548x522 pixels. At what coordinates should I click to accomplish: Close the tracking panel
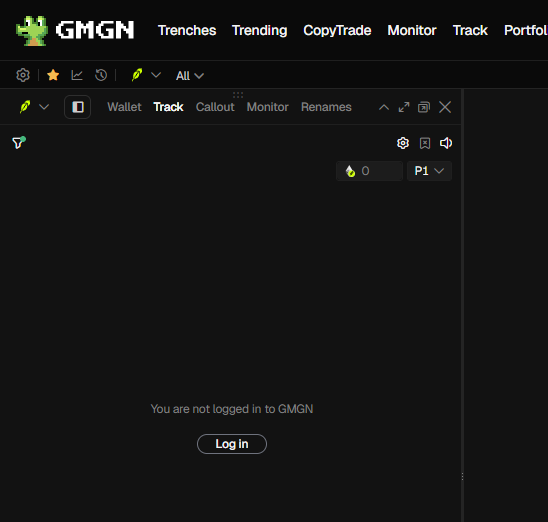(x=445, y=107)
